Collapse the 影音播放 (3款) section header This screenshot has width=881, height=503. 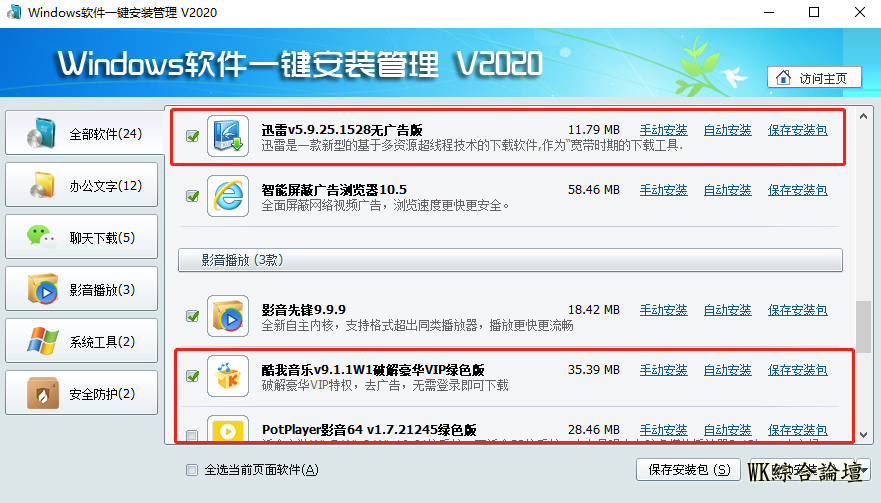pyautogui.click(x=510, y=260)
